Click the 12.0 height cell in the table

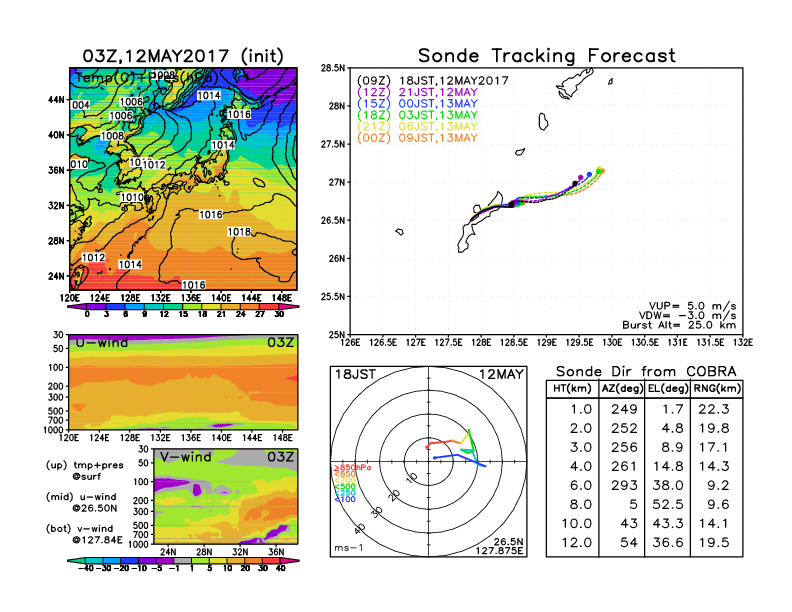pos(576,543)
